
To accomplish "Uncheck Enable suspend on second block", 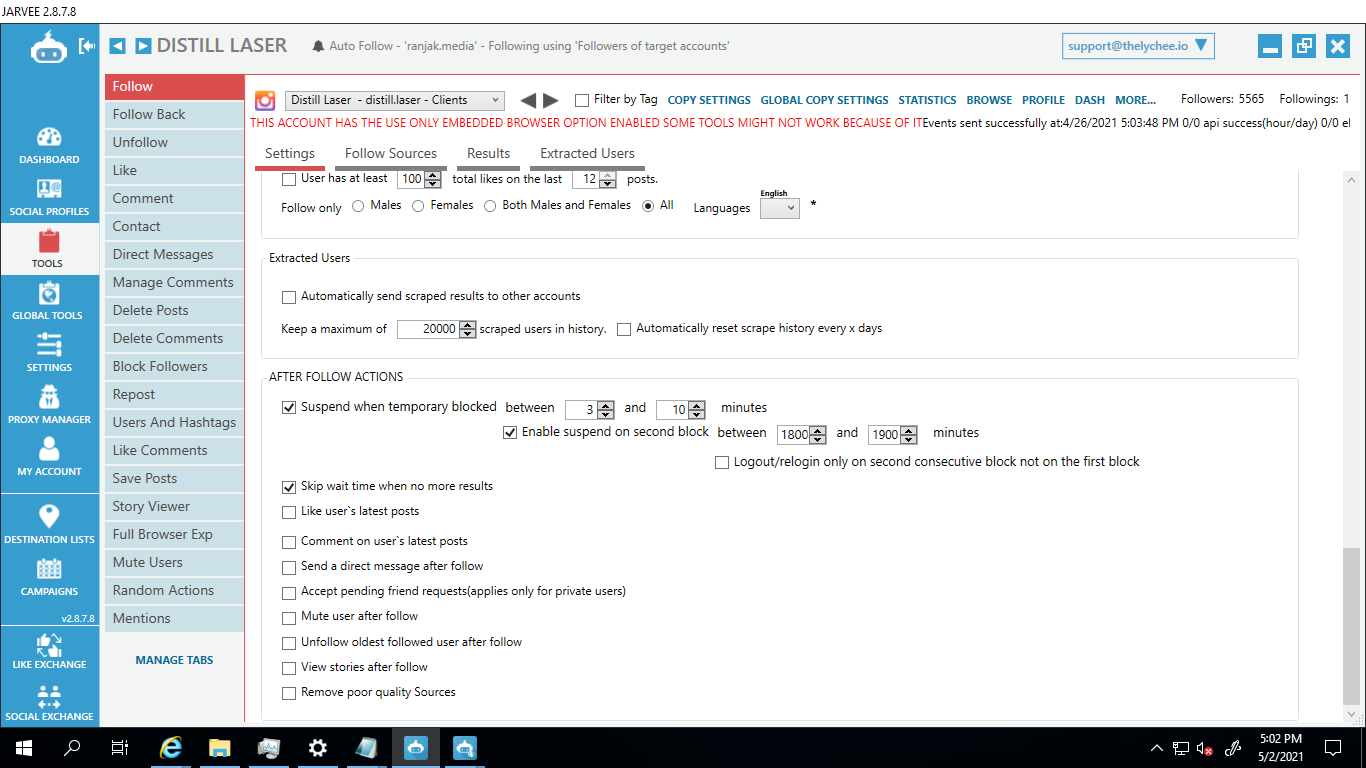I will [x=510, y=433].
